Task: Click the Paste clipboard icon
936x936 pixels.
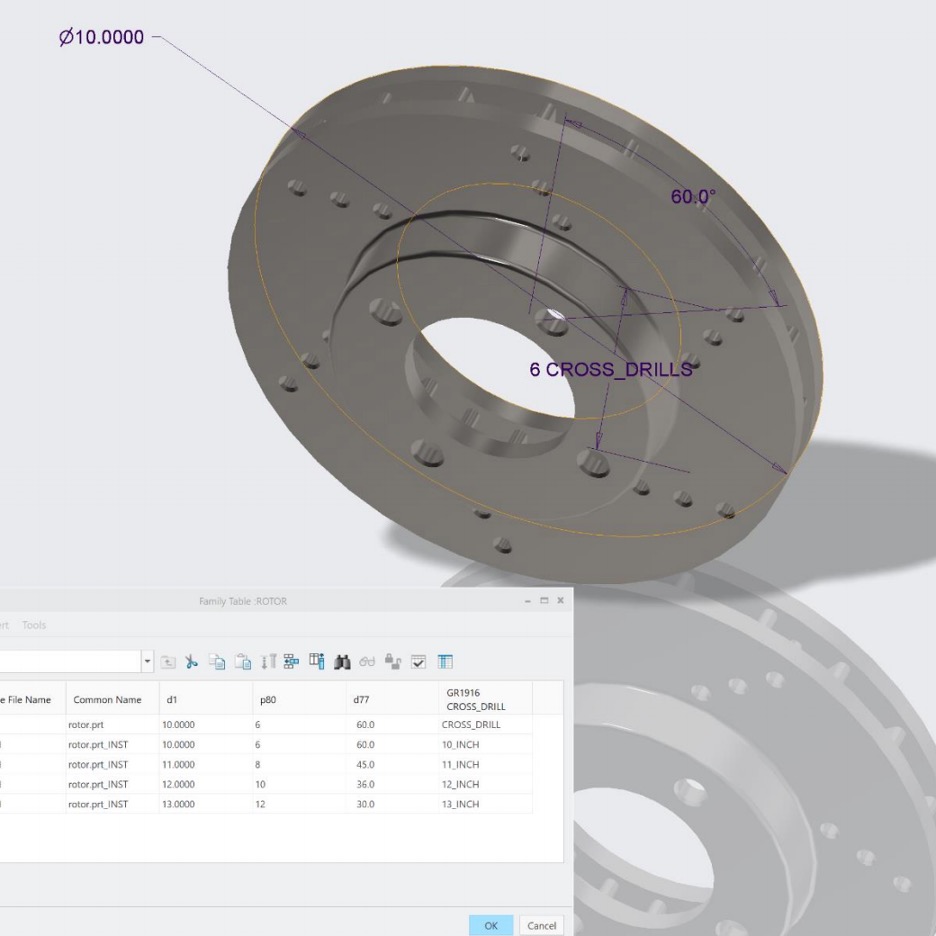Action: [242, 661]
